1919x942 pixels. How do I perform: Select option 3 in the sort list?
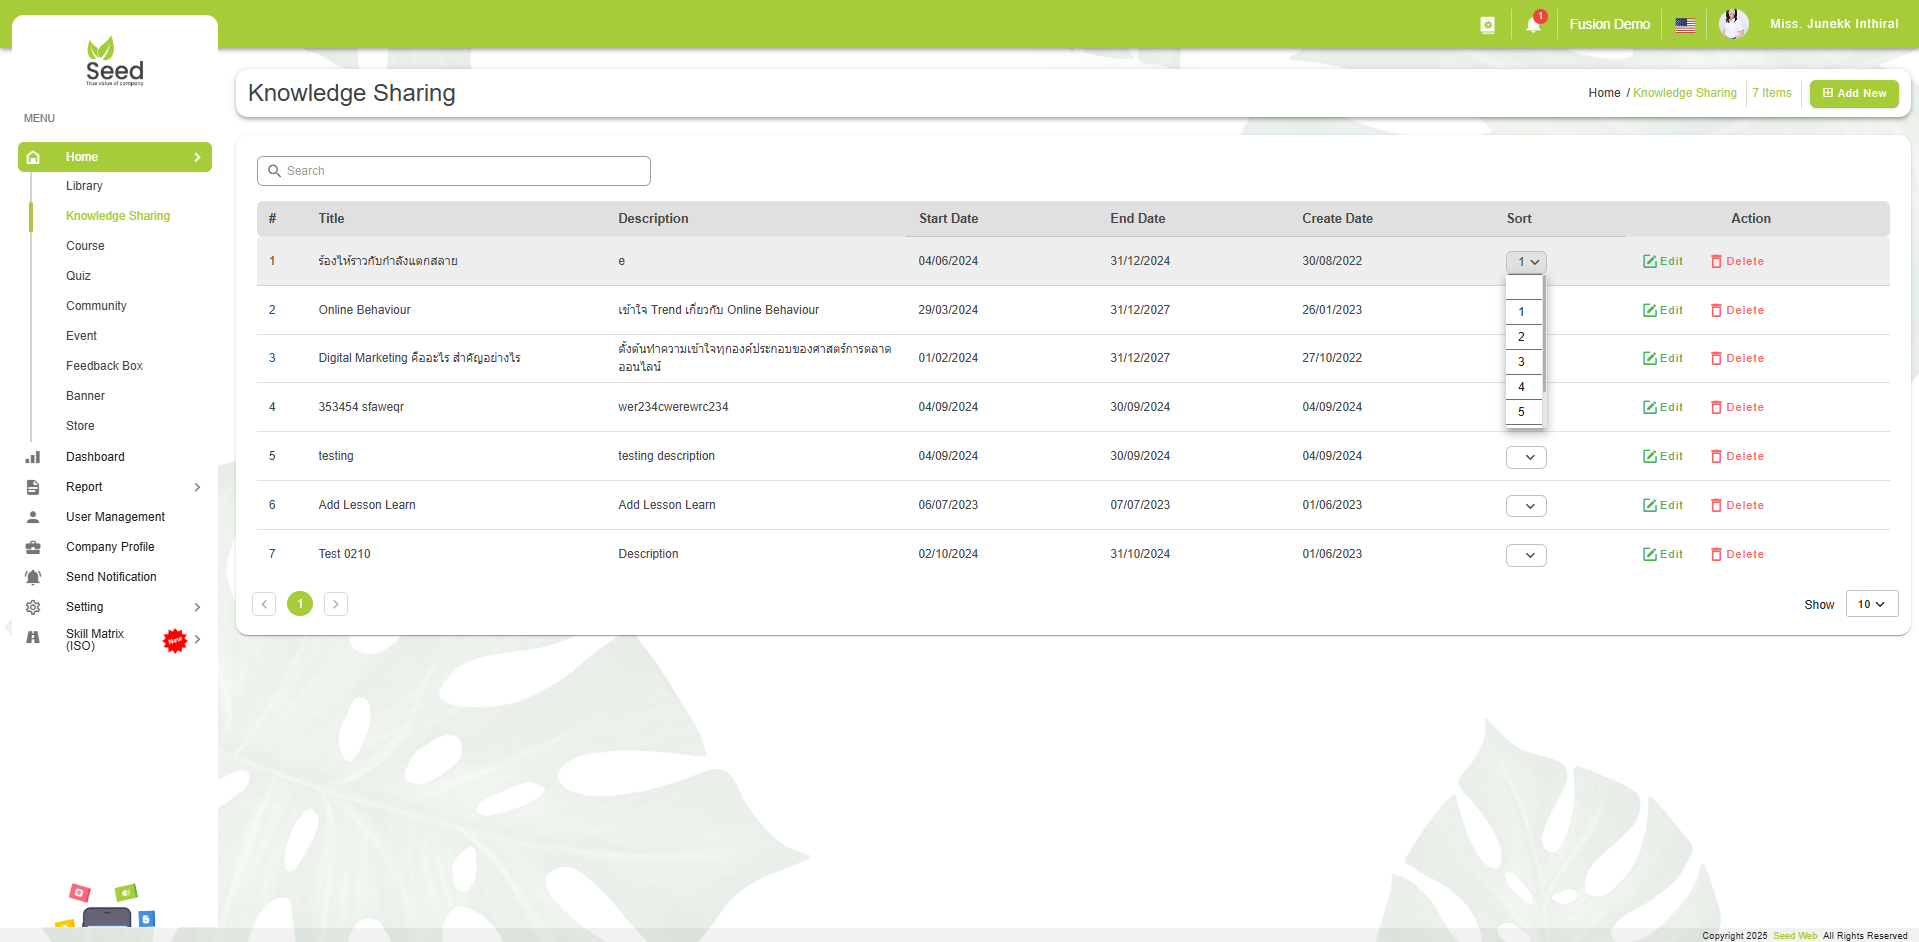point(1522,362)
